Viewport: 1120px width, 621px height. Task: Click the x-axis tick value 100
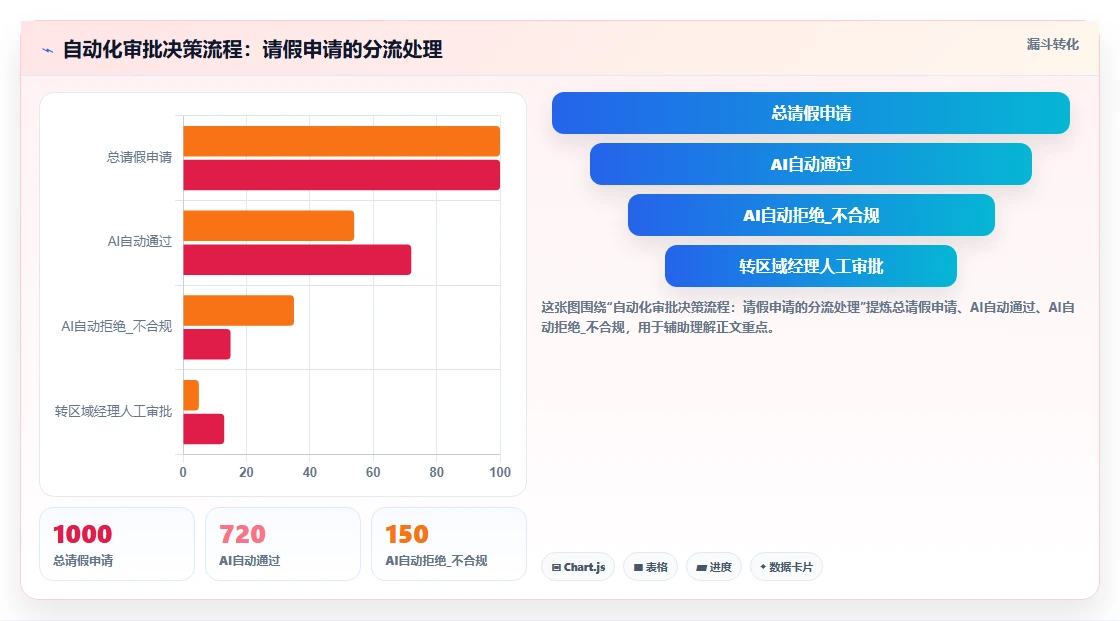click(x=500, y=472)
